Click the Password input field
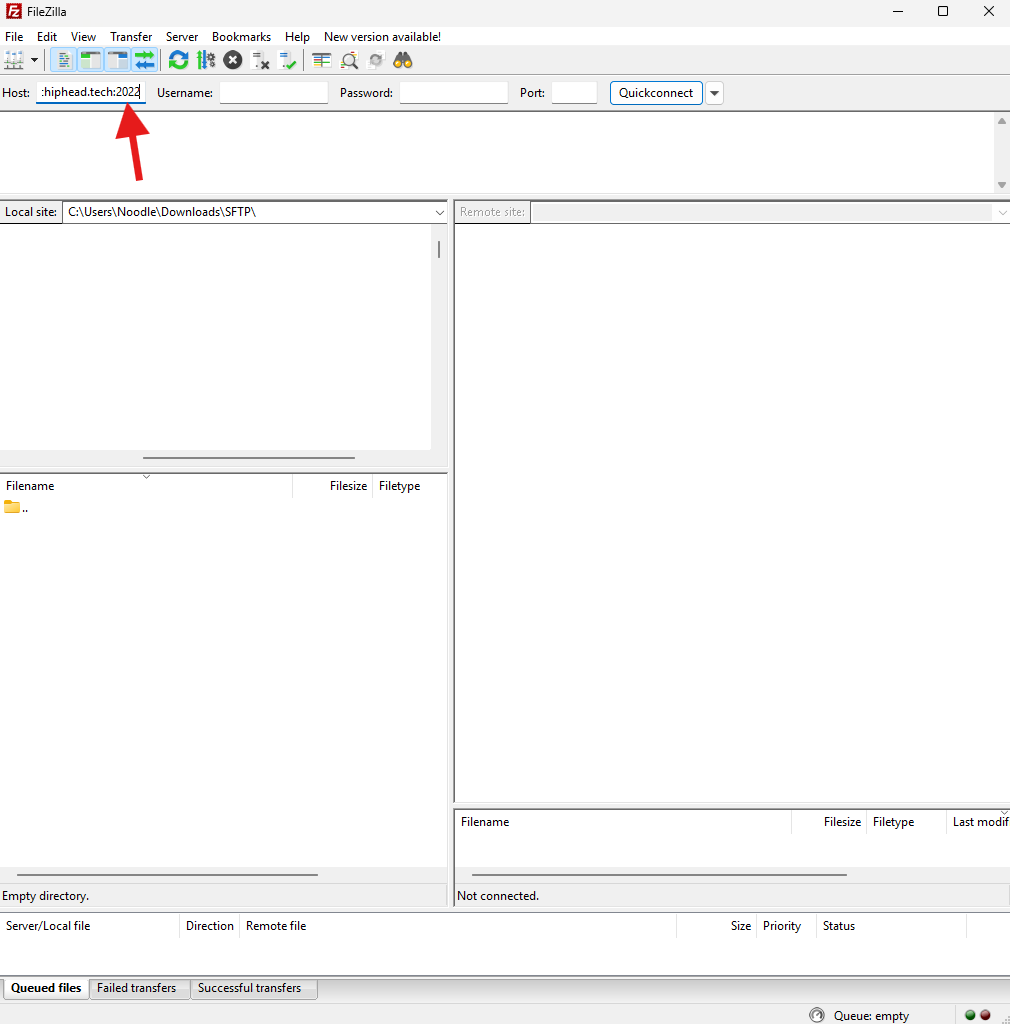Viewport: 1010px width, 1024px height. pyautogui.click(x=454, y=93)
